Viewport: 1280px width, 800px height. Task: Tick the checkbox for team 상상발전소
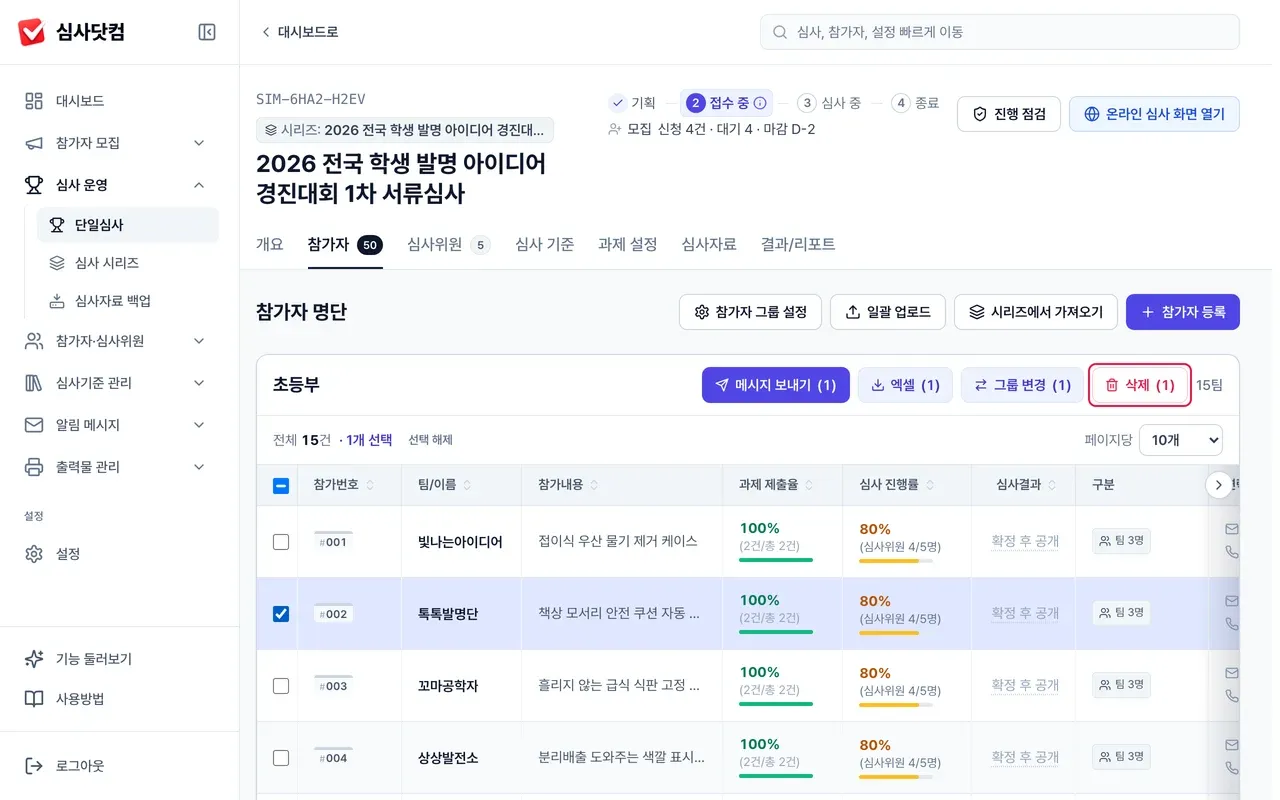pos(281,758)
